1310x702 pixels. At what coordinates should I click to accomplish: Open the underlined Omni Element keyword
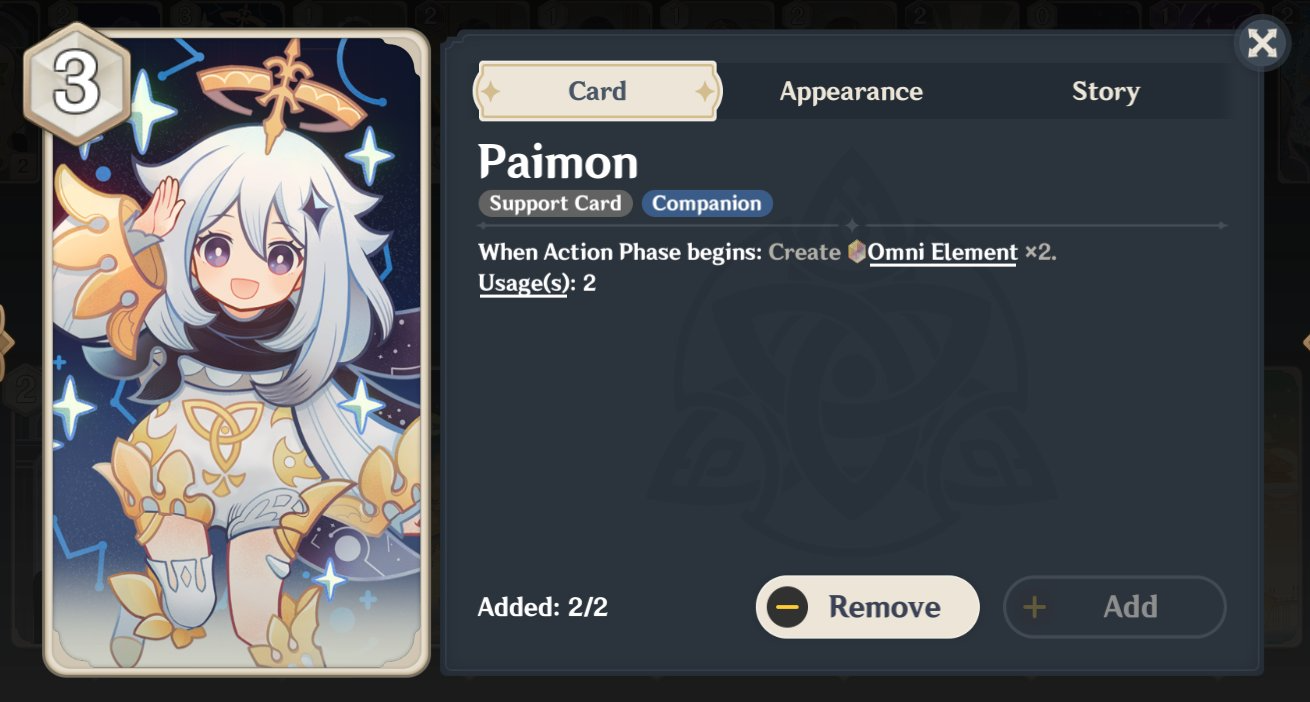click(x=942, y=253)
